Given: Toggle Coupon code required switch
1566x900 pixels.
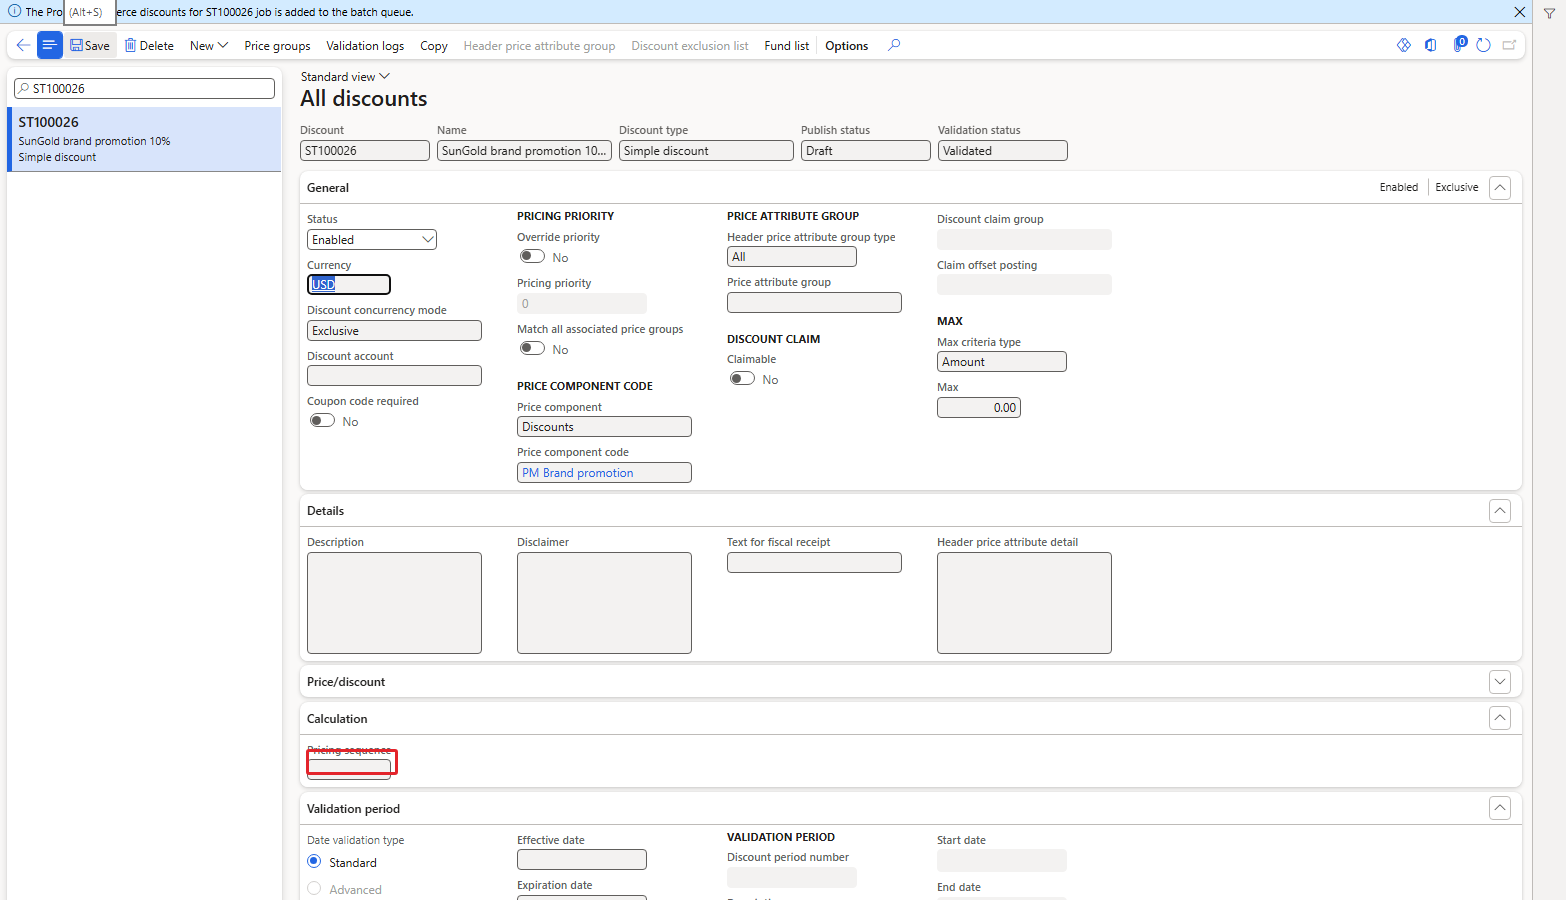Looking at the screenshot, I should (322, 421).
